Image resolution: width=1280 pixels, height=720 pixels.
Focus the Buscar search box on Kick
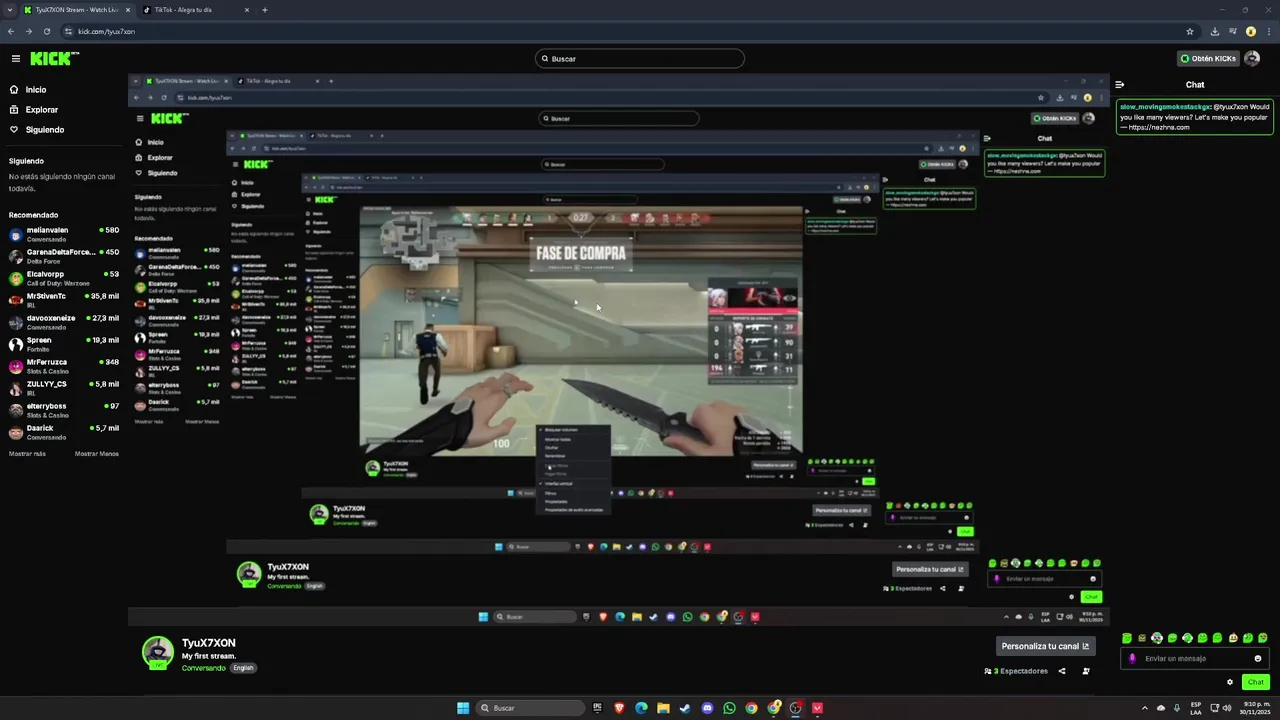coord(640,59)
